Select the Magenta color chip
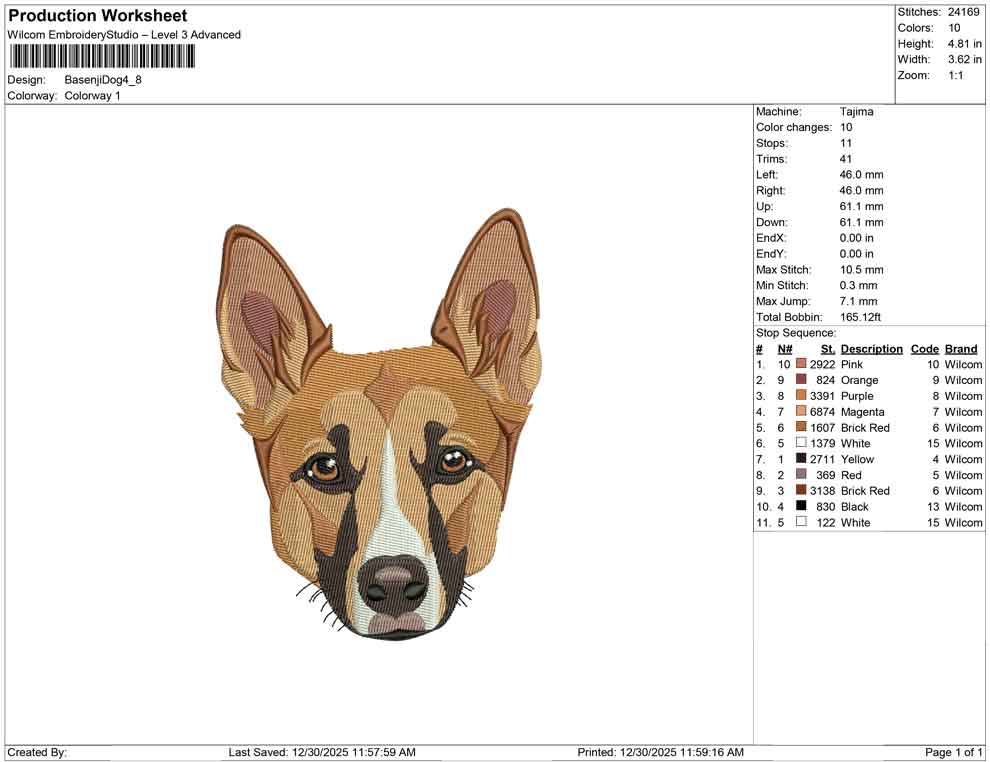This screenshot has width=990, height=762. tap(799, 412)
